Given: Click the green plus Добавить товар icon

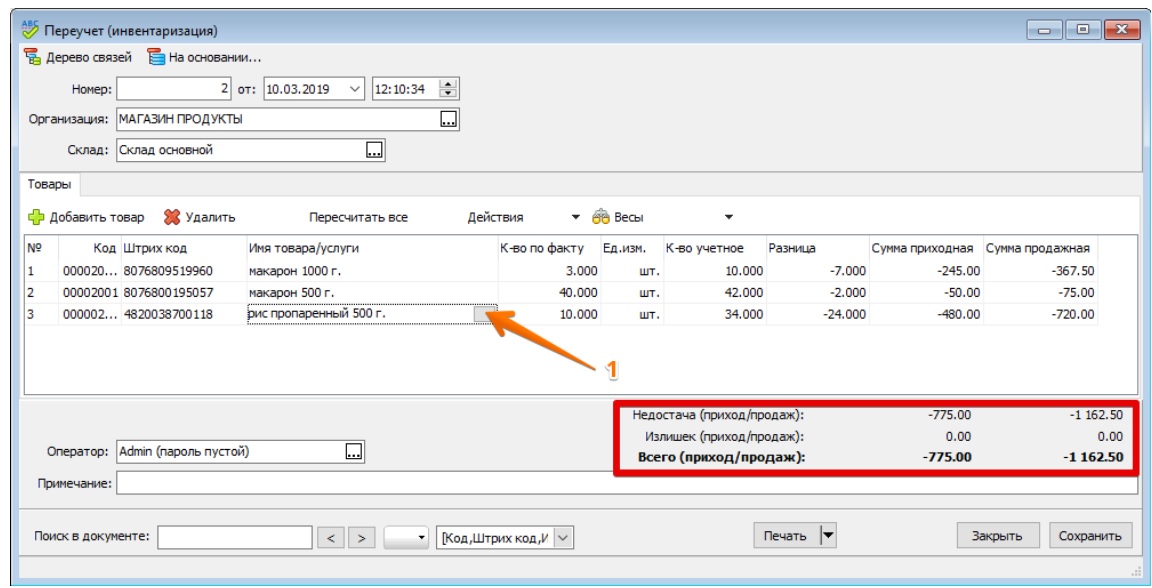Looking at the screenshot, I should pos(36,218).
